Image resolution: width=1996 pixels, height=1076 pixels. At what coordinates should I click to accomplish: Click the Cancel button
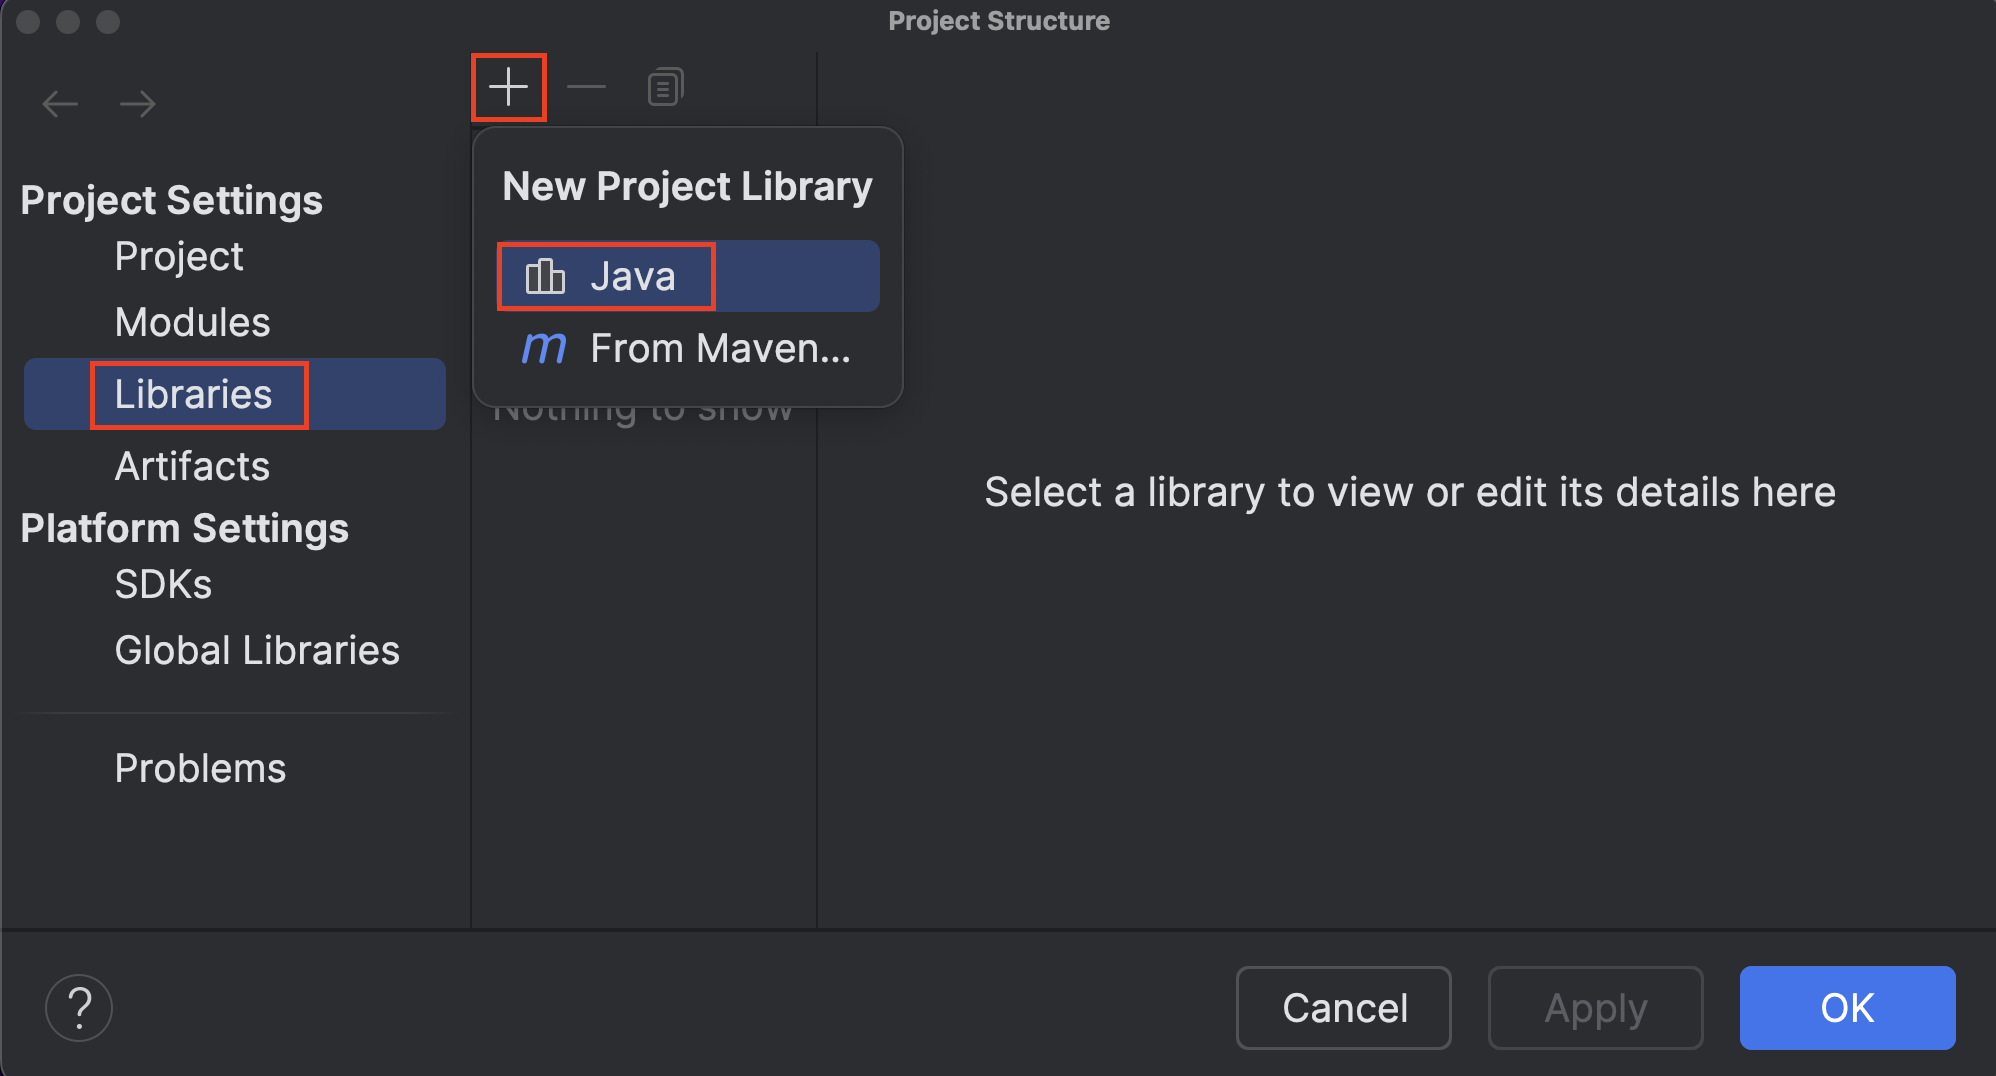pyautogui.click(x=1343, y=1007)
